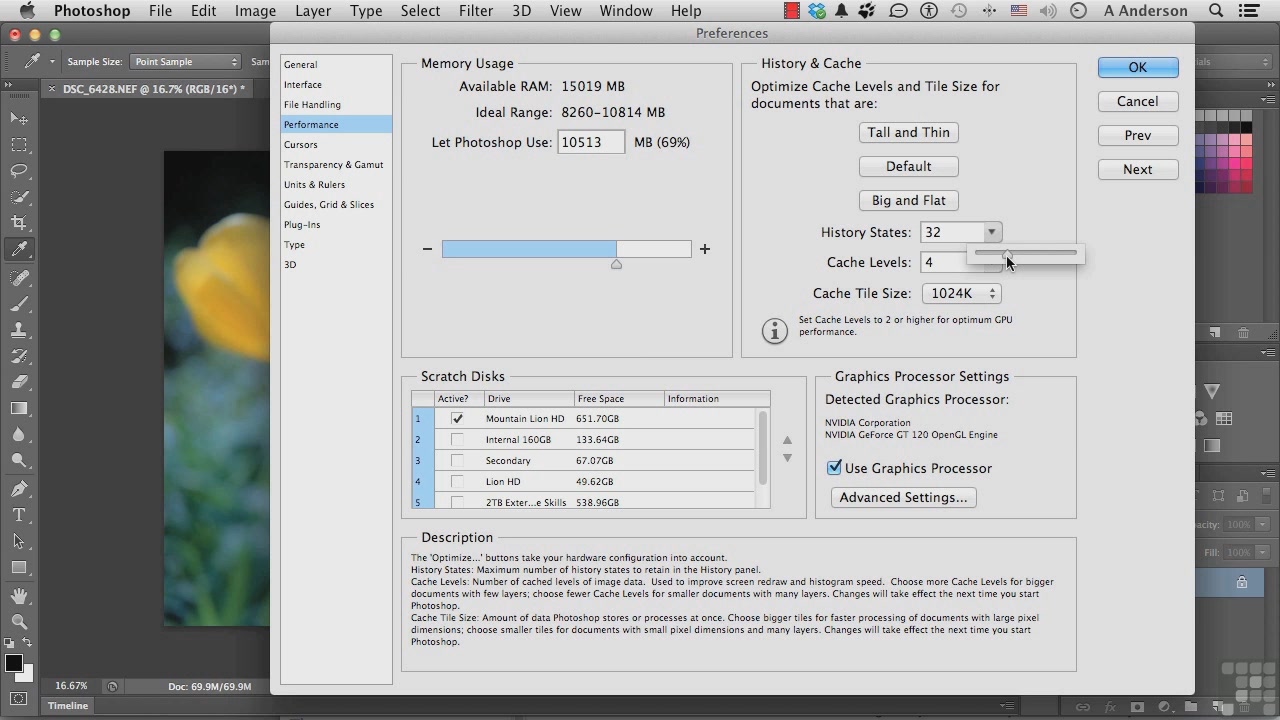
Task: Open the Cache Tile Size dropdown
Action: point(962,293)
